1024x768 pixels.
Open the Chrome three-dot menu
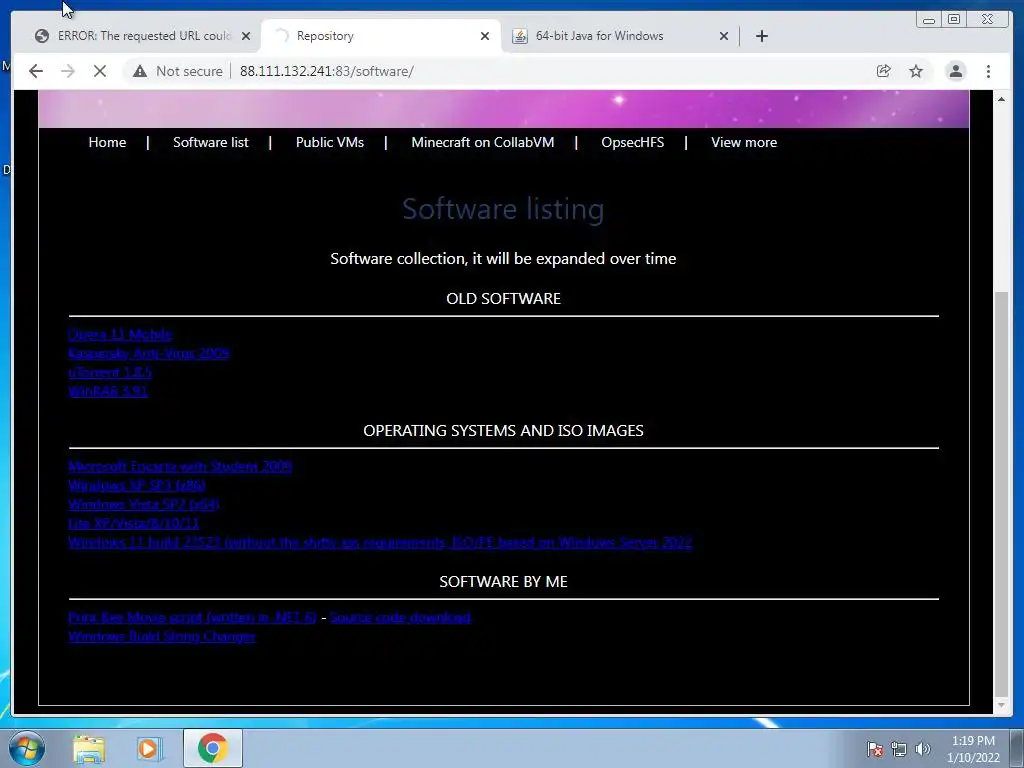point(988,71)
